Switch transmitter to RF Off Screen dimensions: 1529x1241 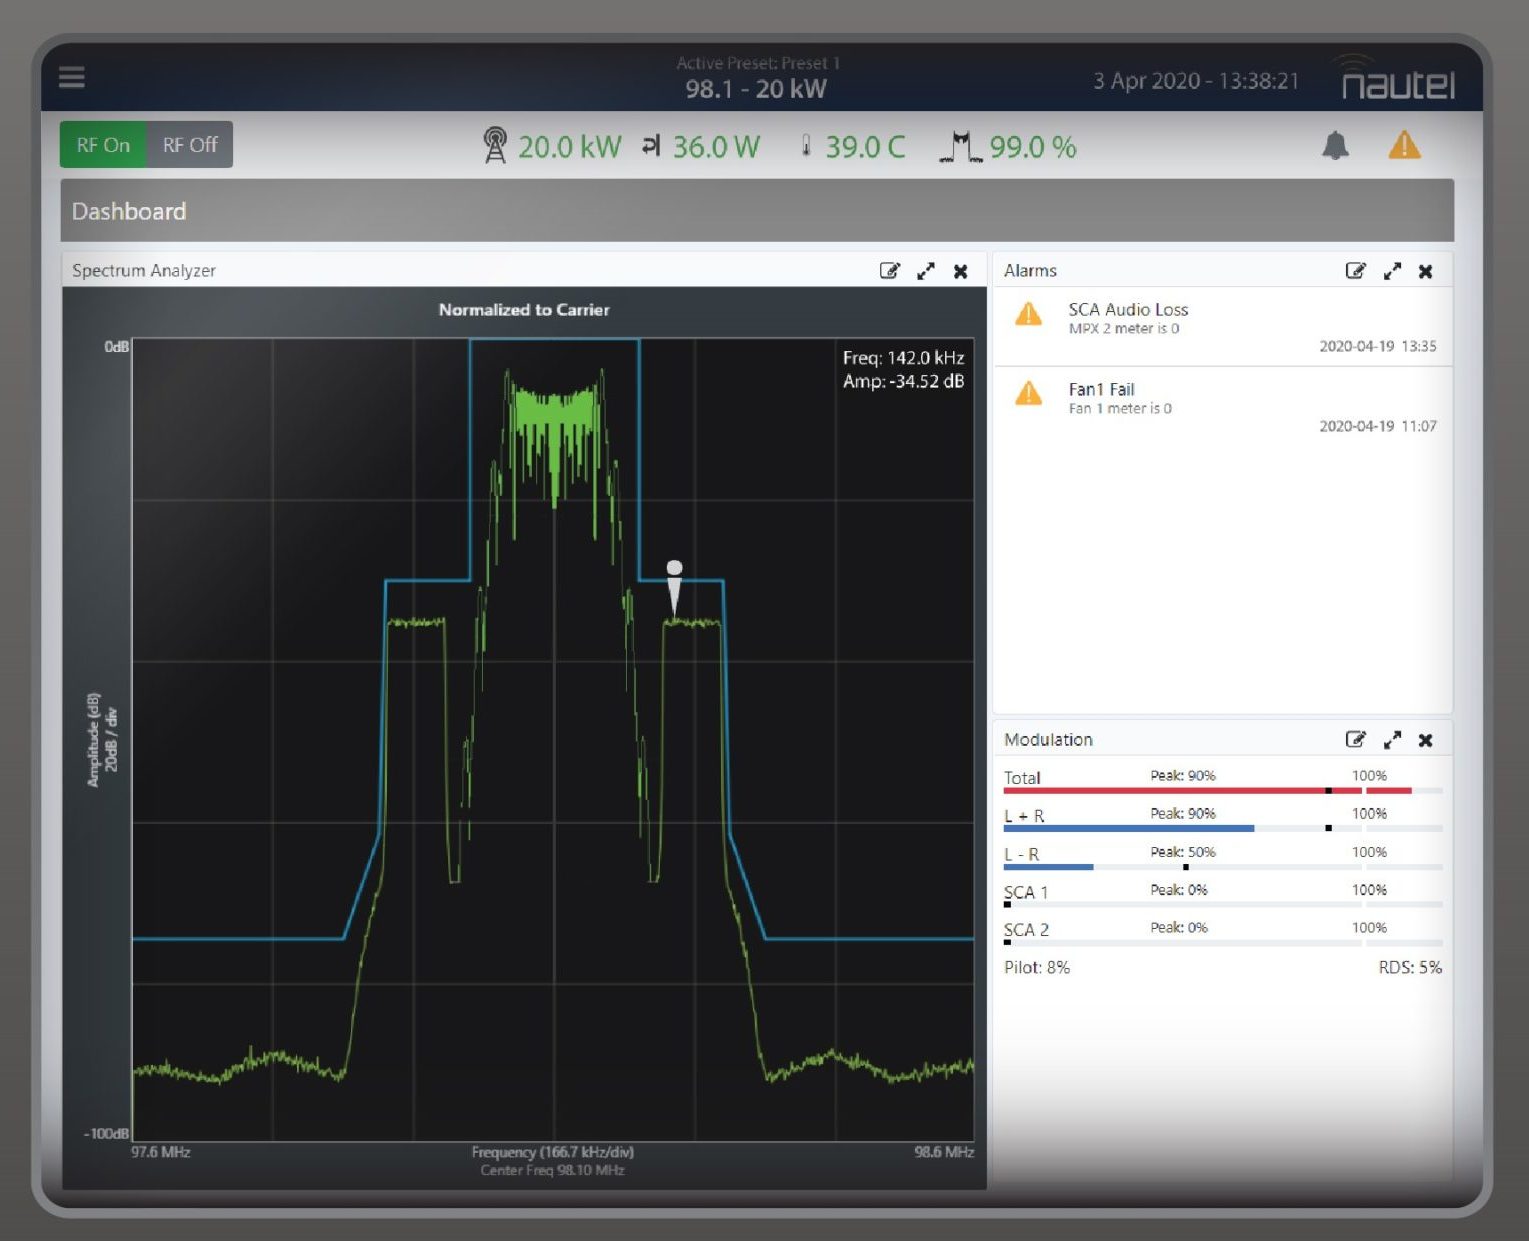pyautogui.click(x=189, y=144)
